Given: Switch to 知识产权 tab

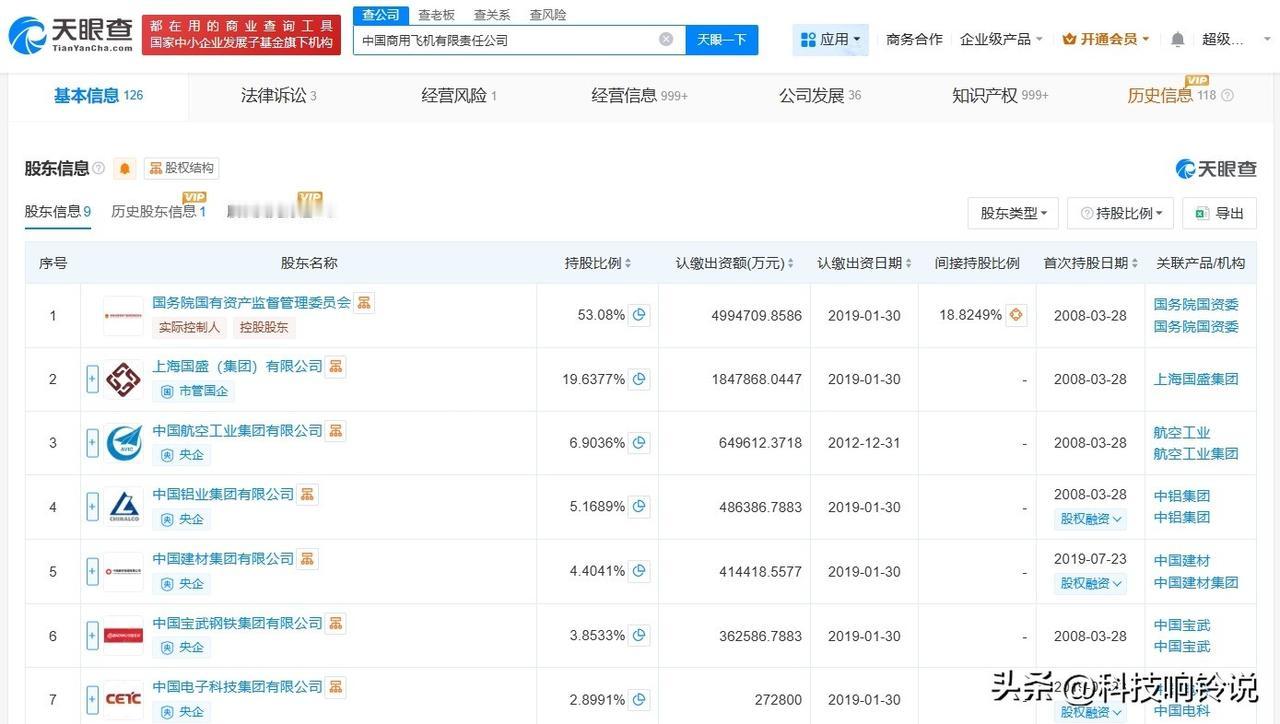Looking at the screenshot, I should click(999, 96).
